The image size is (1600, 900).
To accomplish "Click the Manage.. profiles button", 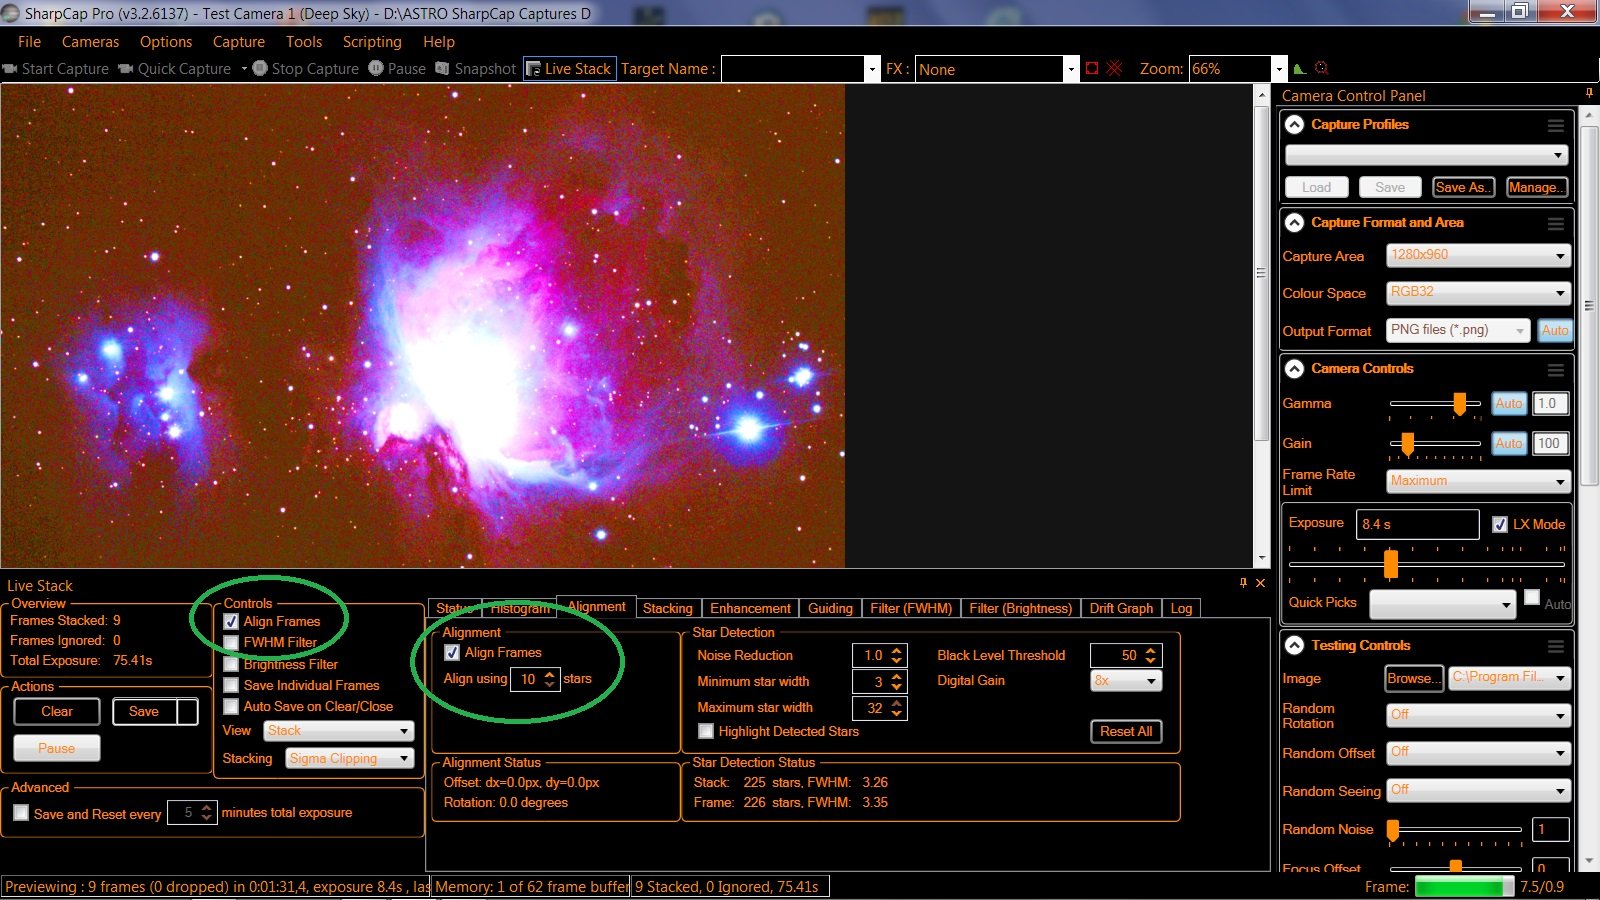I will (x=1537, y=188).
